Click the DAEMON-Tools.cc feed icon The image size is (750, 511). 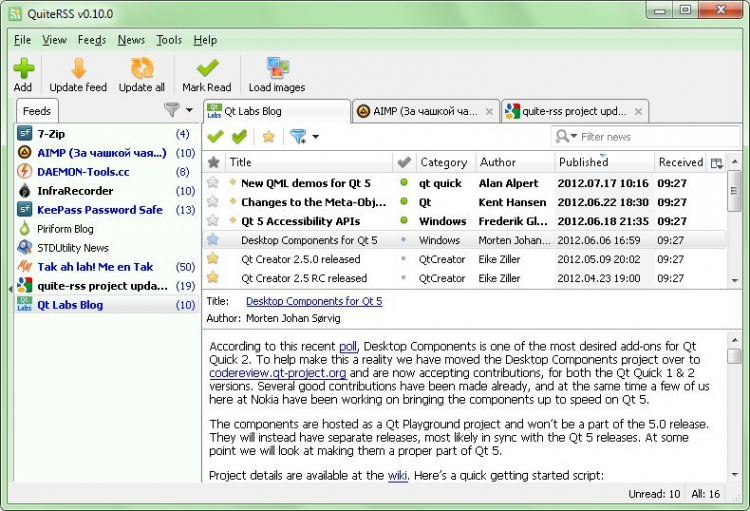coord(24,171)
